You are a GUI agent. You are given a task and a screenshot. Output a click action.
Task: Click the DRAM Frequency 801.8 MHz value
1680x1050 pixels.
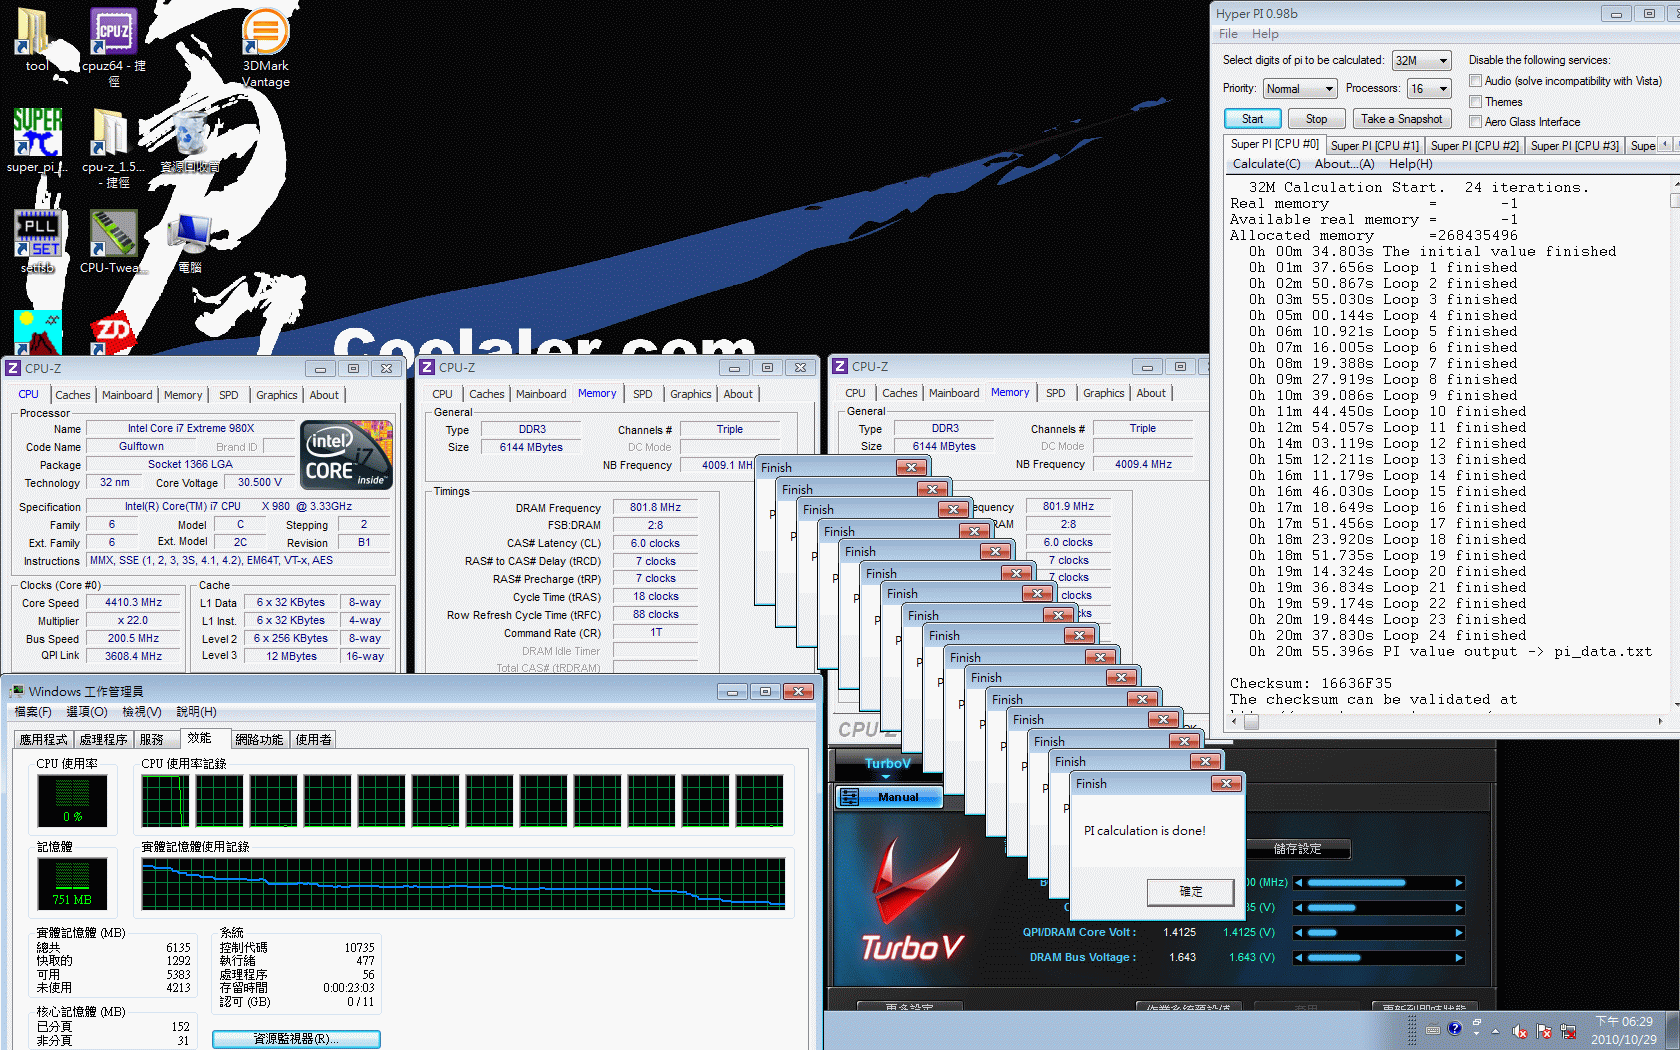[x=655, y=508]
